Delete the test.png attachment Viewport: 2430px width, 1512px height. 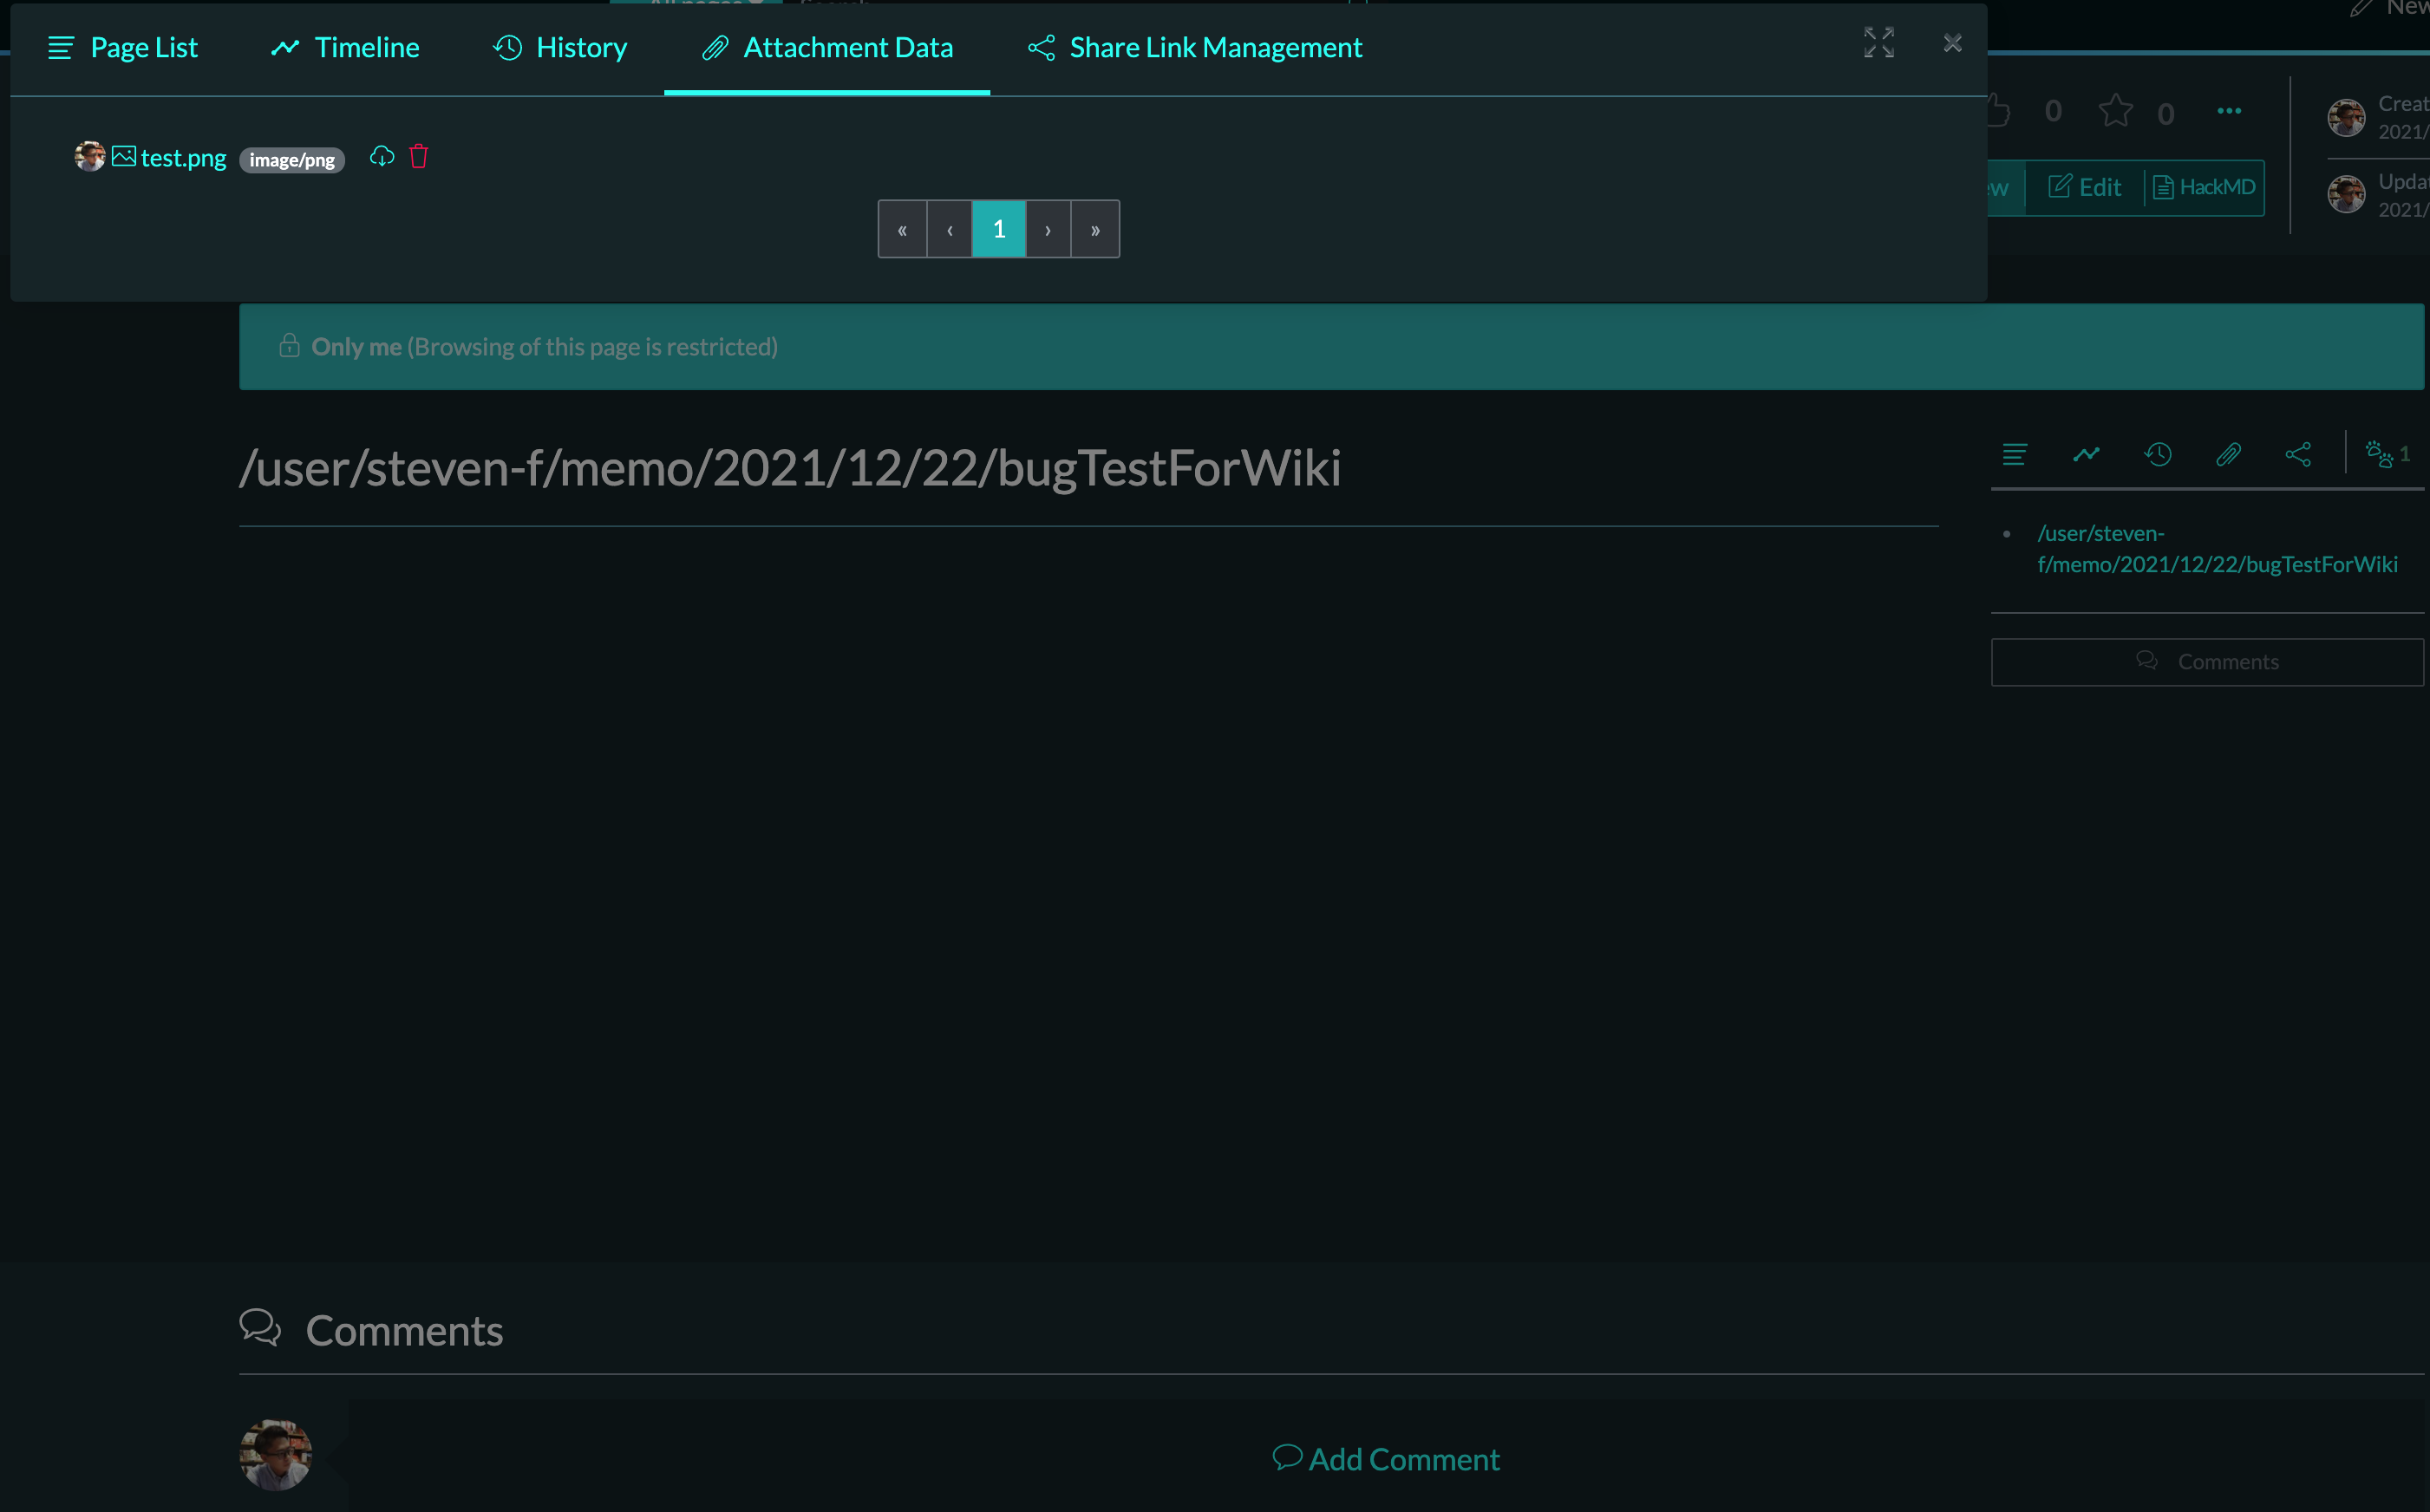coord(418,157)
